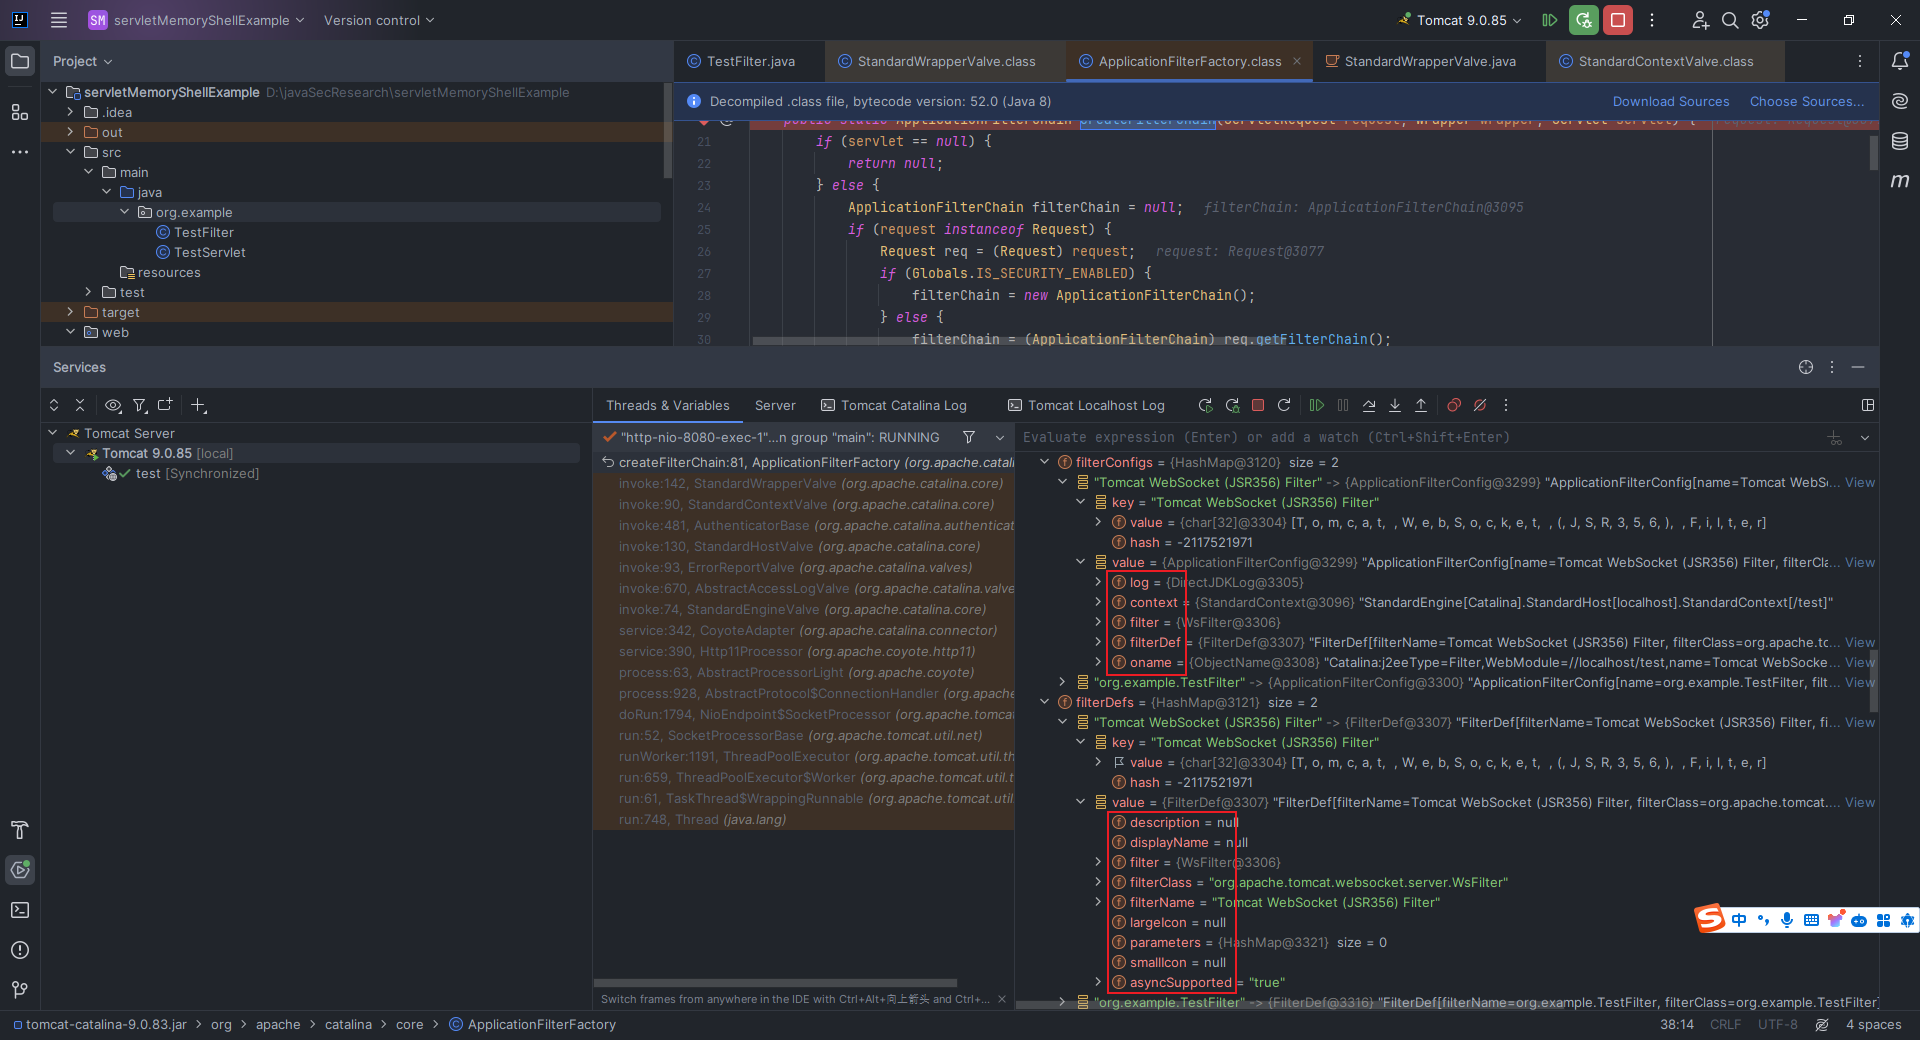This screenshot has width=1920, height=1040.
Task: Open the main hamburger menu
Action: pyautogui.click(x=59, y=20)
